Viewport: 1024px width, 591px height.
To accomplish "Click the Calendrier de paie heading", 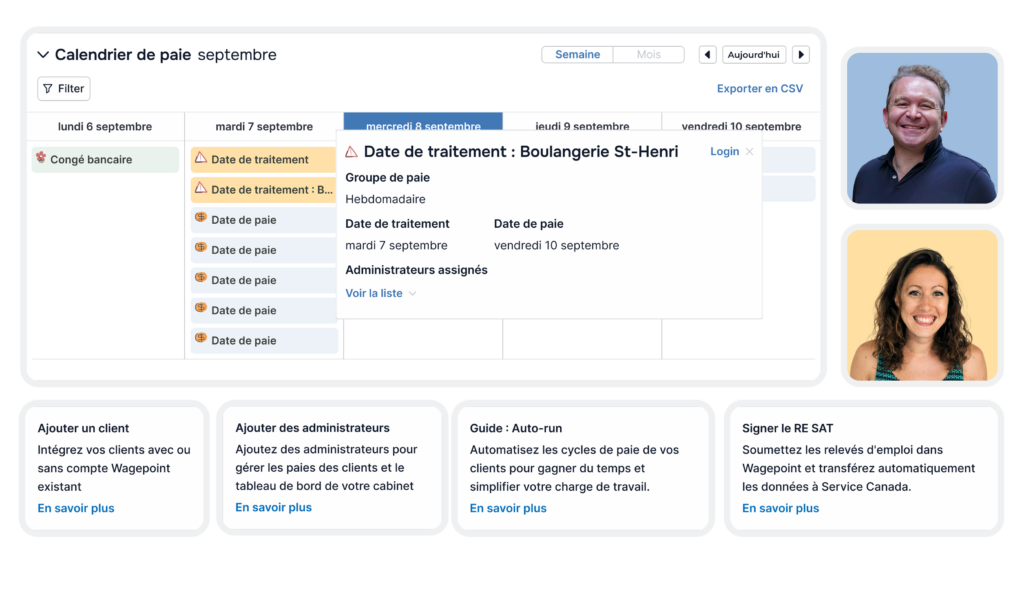I will [123, 55].
